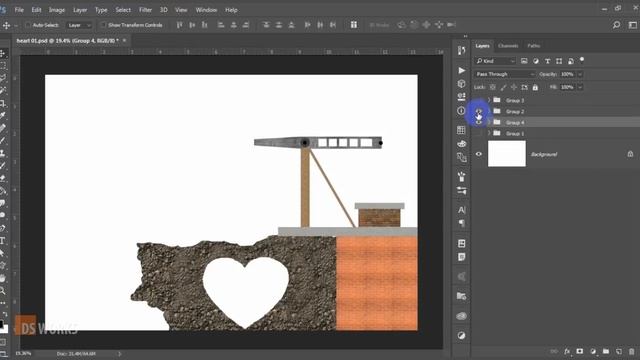Open the Swatches grid panel icon
This screenshot has width=640, height=360.
(x=461, y=130)
